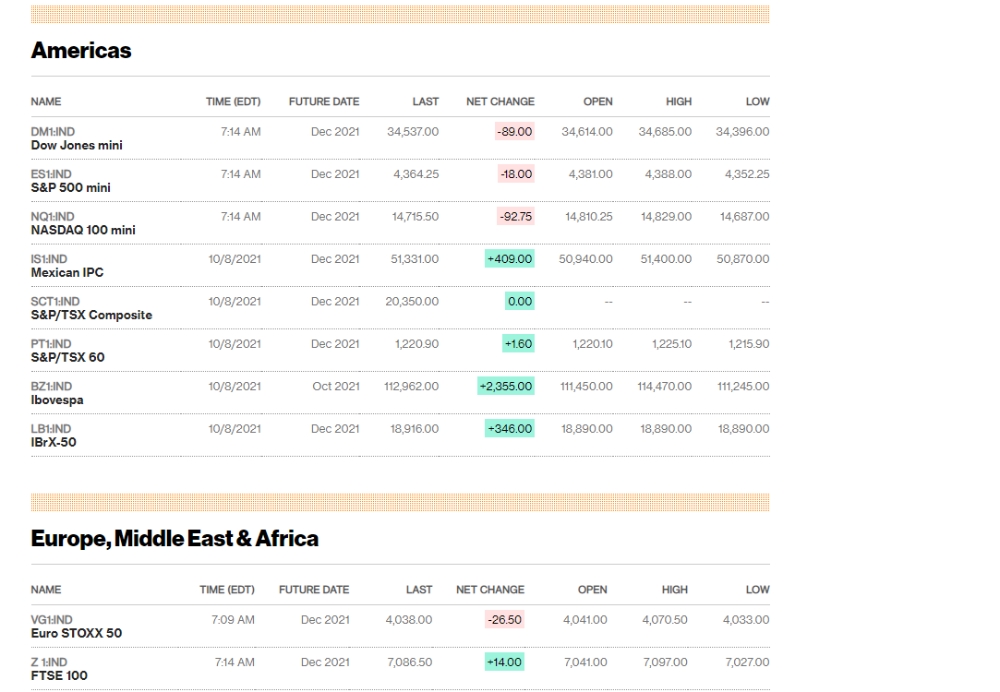Click Dow Jones net change -89.00

pos(515,132)
